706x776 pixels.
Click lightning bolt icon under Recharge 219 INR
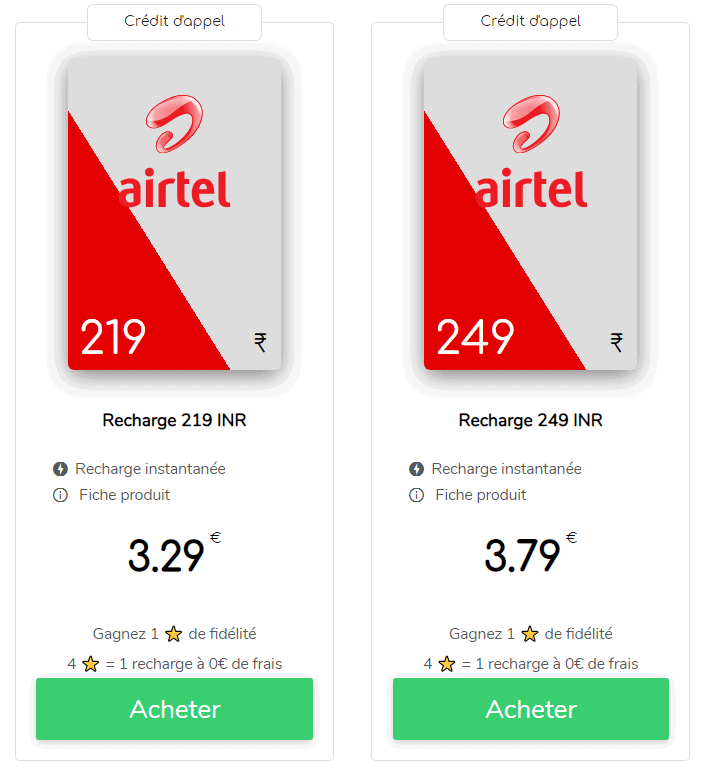60,469
